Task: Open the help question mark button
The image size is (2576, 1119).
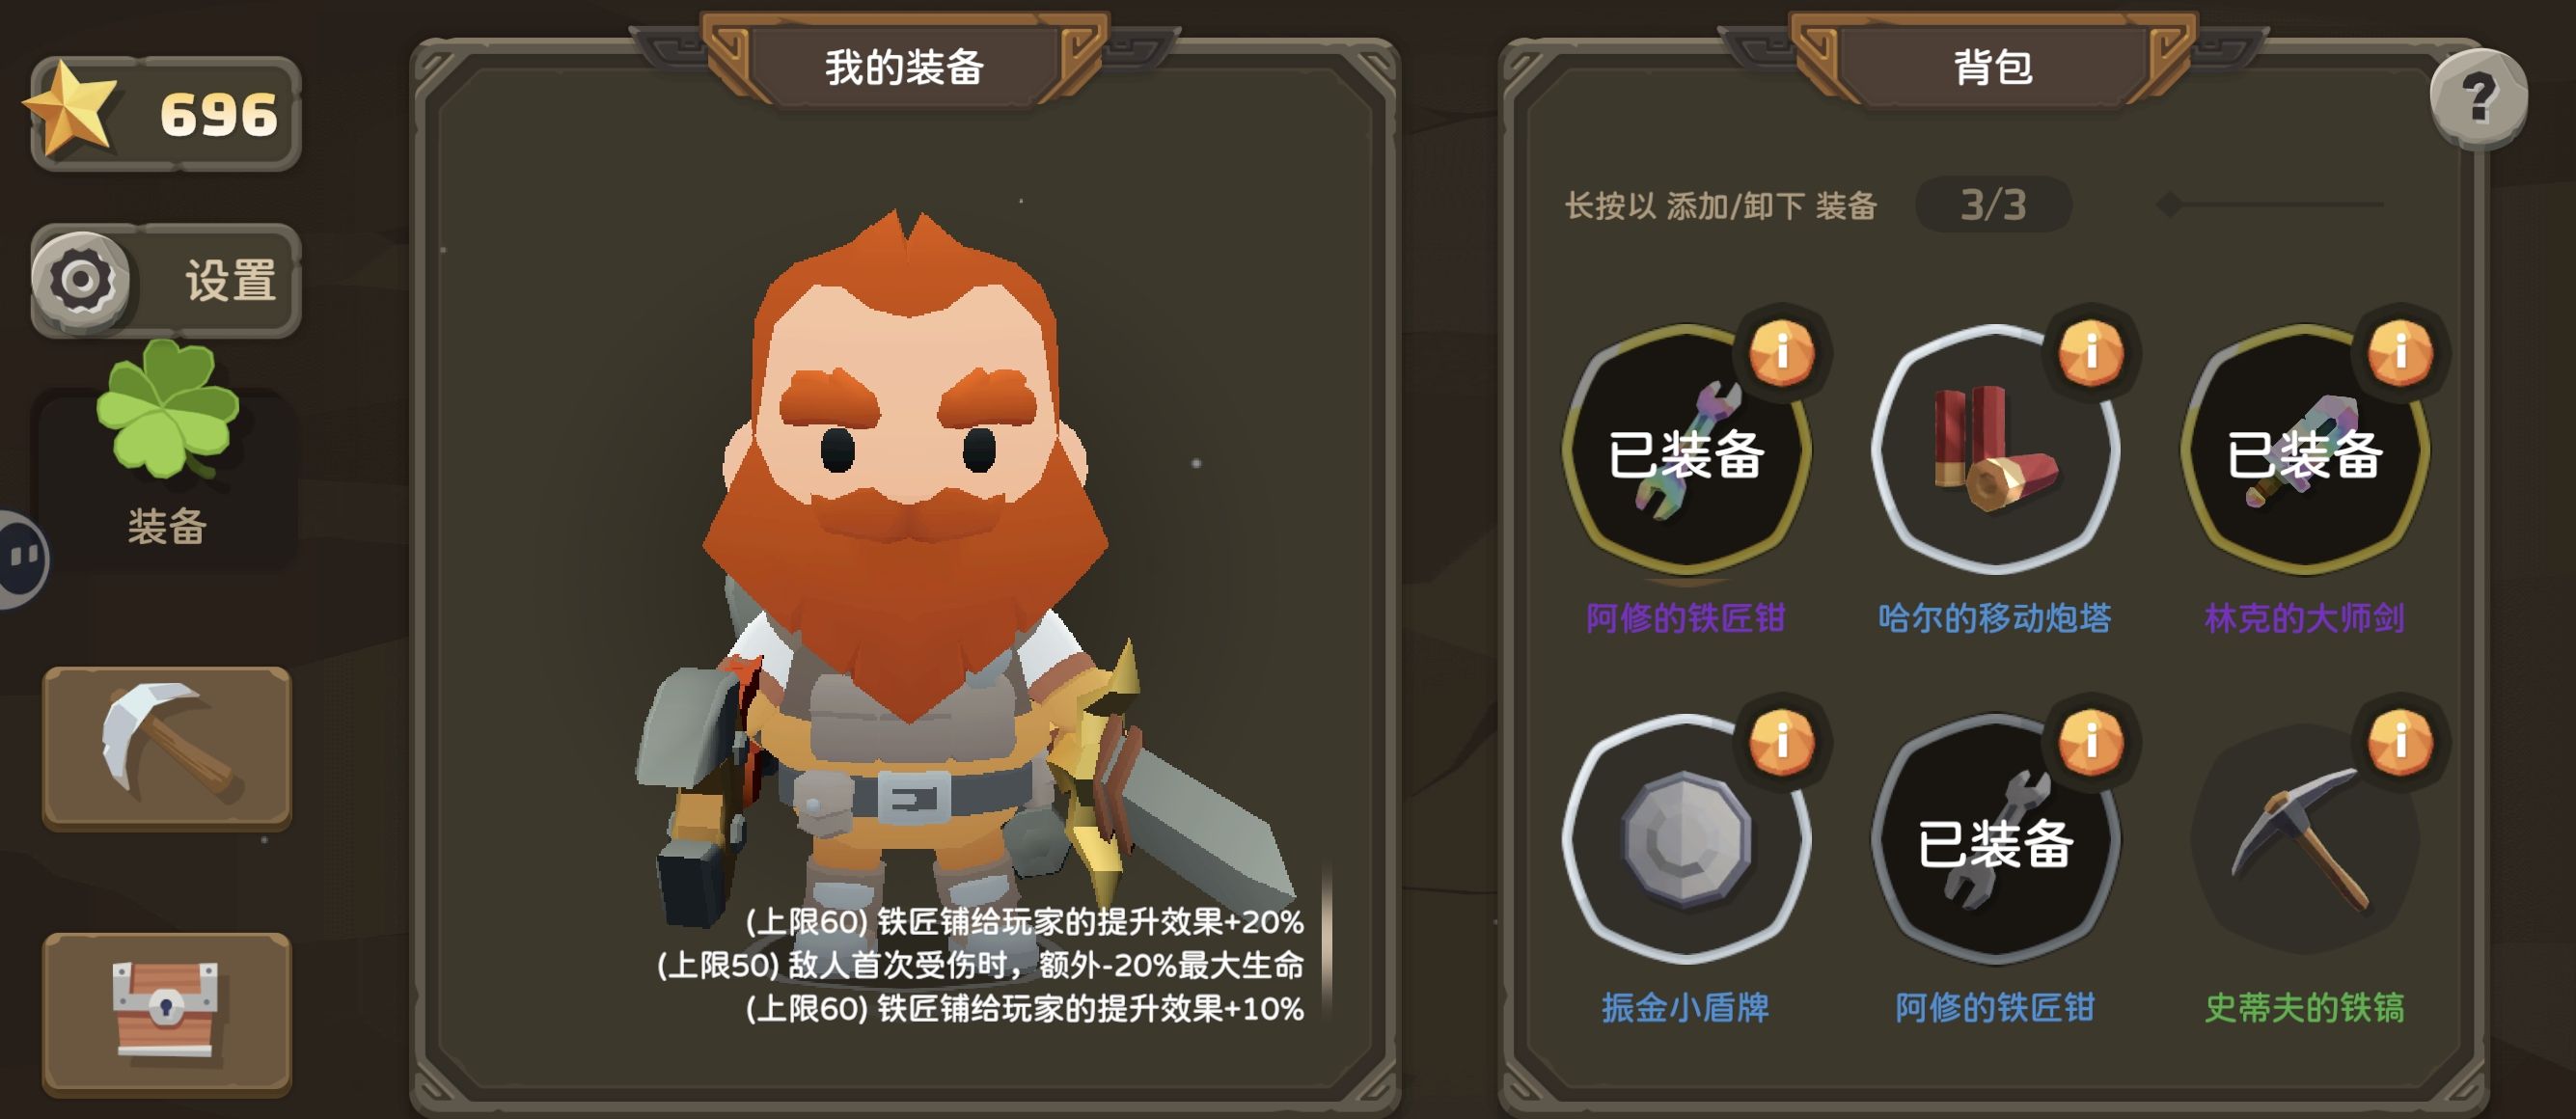Action: point(2478,98)
